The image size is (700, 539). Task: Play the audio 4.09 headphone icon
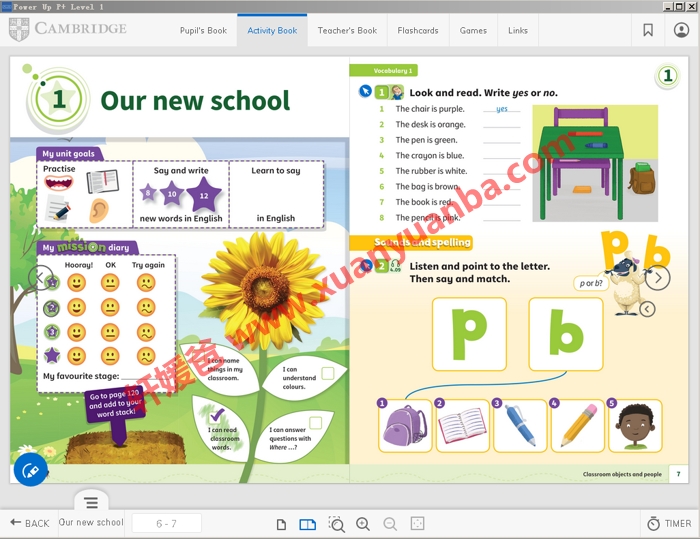click(395, 265)
